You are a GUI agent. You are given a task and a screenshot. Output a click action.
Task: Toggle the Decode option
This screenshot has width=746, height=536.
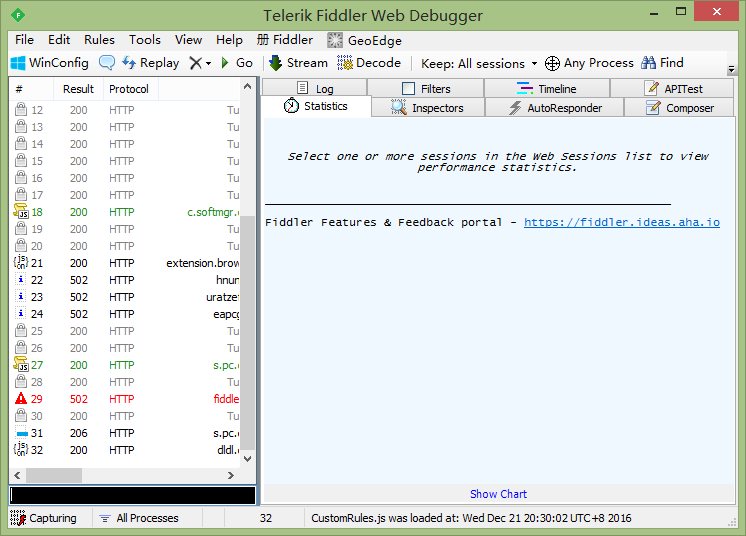[369, 63]
